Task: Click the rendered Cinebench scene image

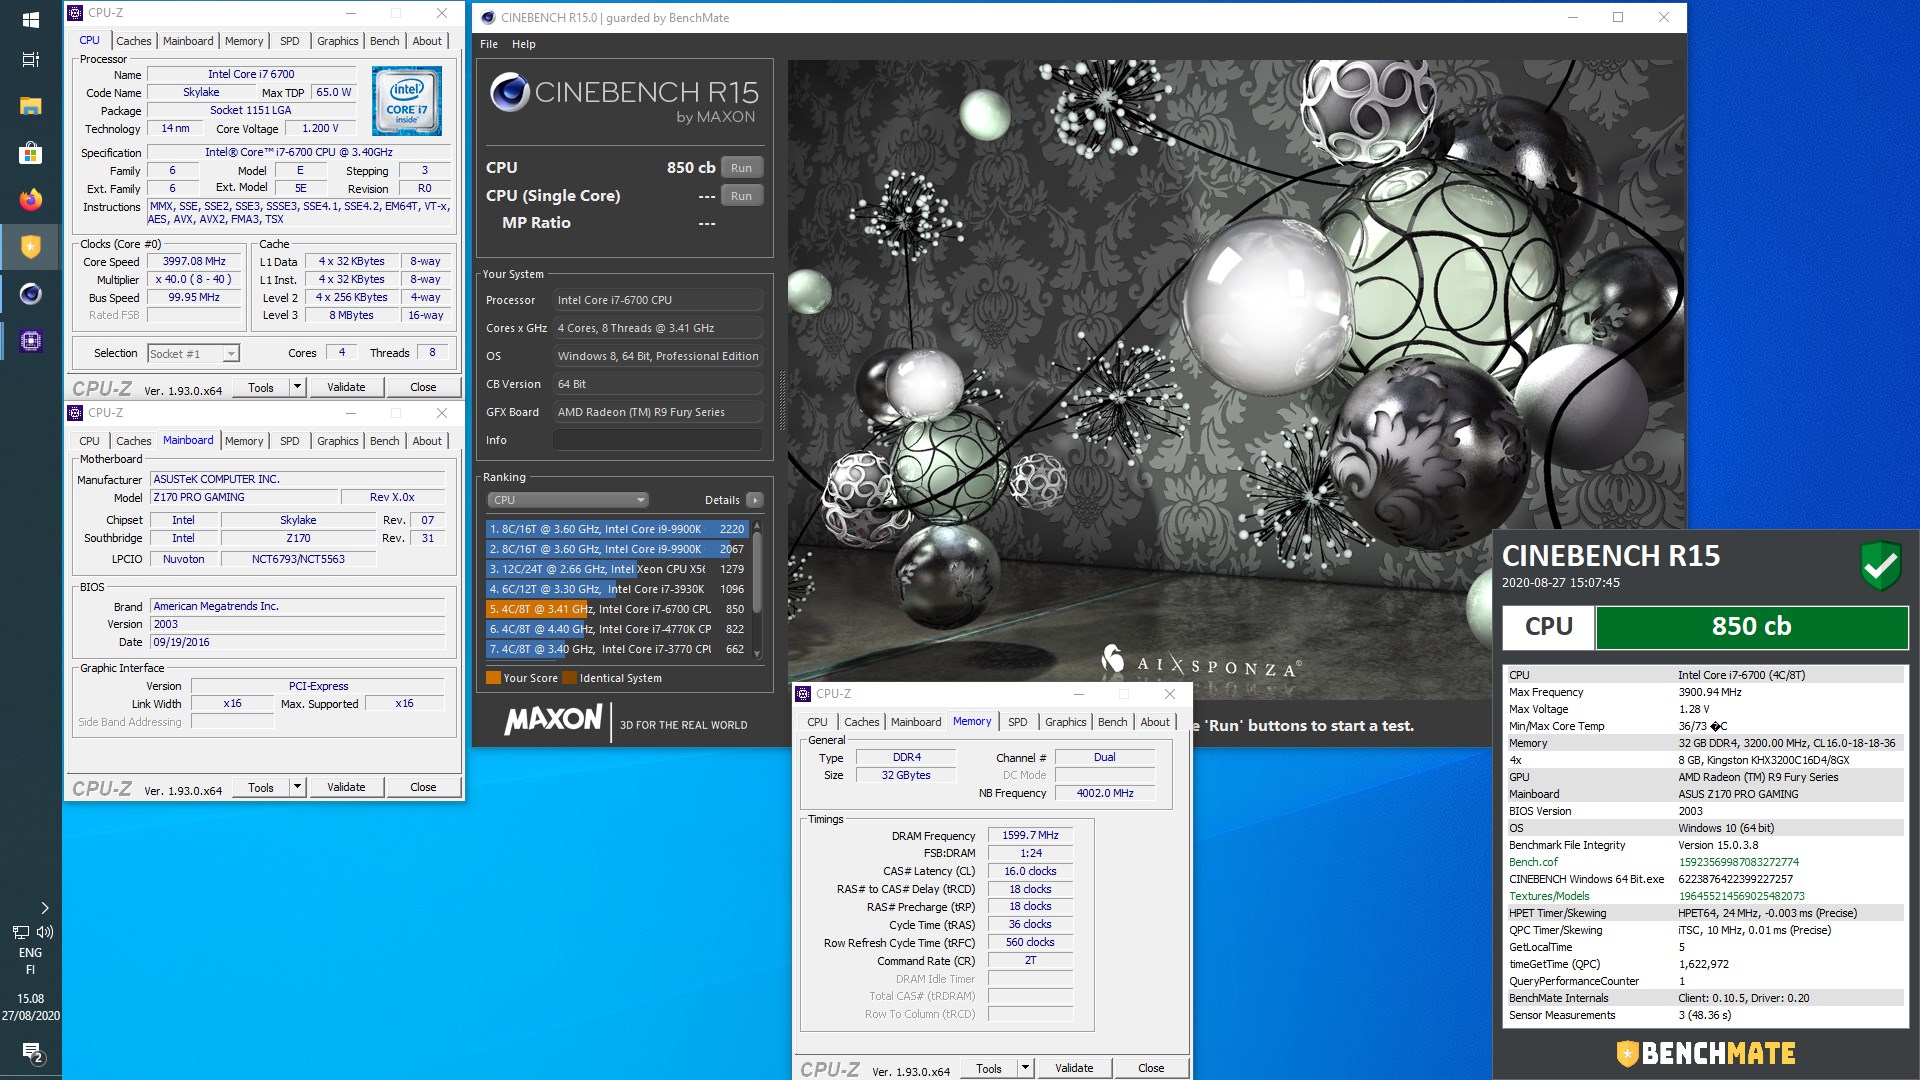Action: [x=1235, y=380]
